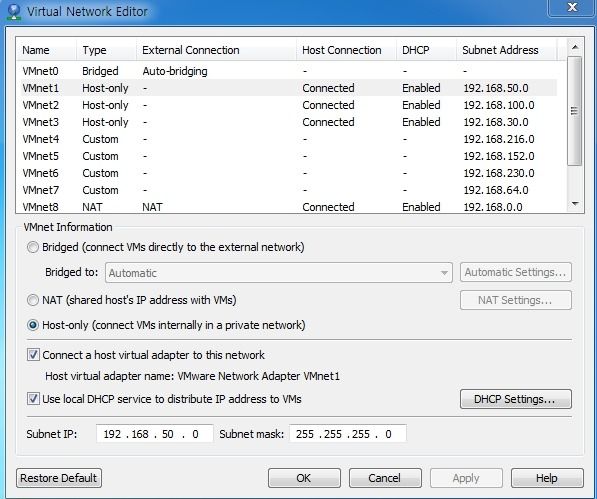
Task: Open DHCP Settings dialog
Action: click(x=516, y=399)
